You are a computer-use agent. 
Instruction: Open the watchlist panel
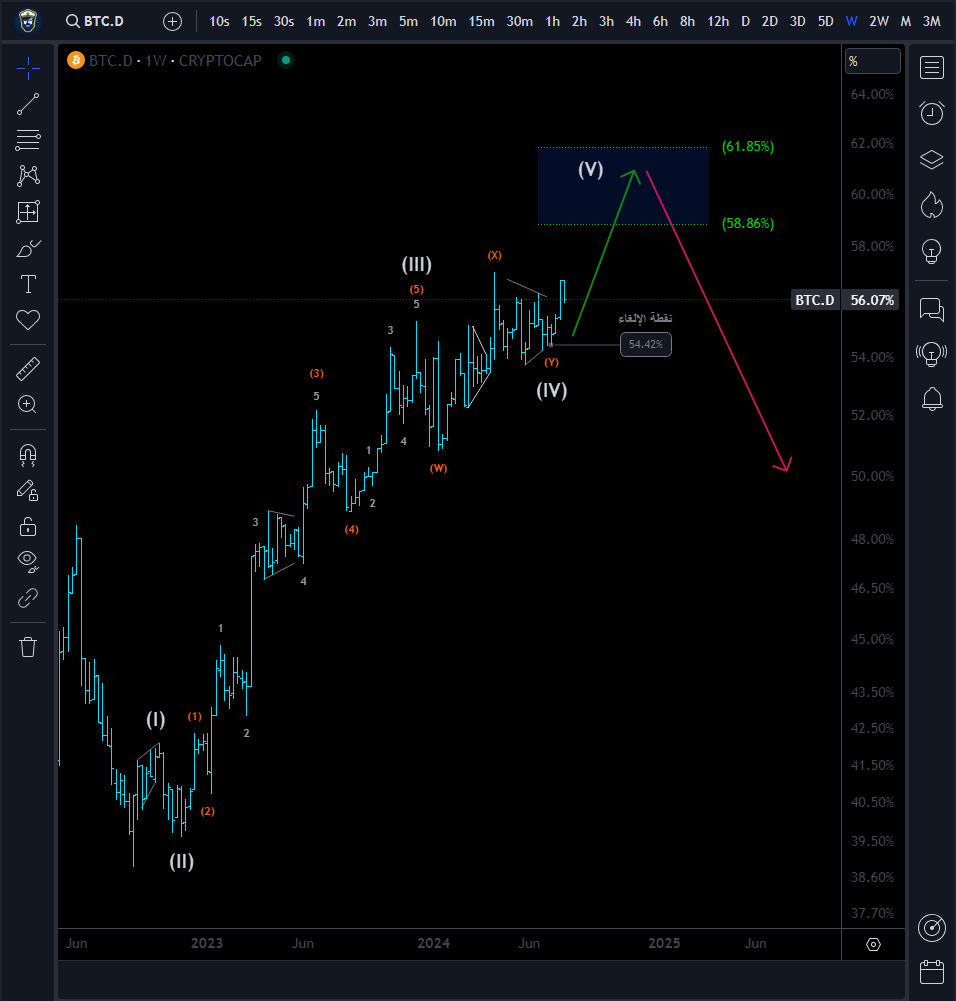click(932, 68)
